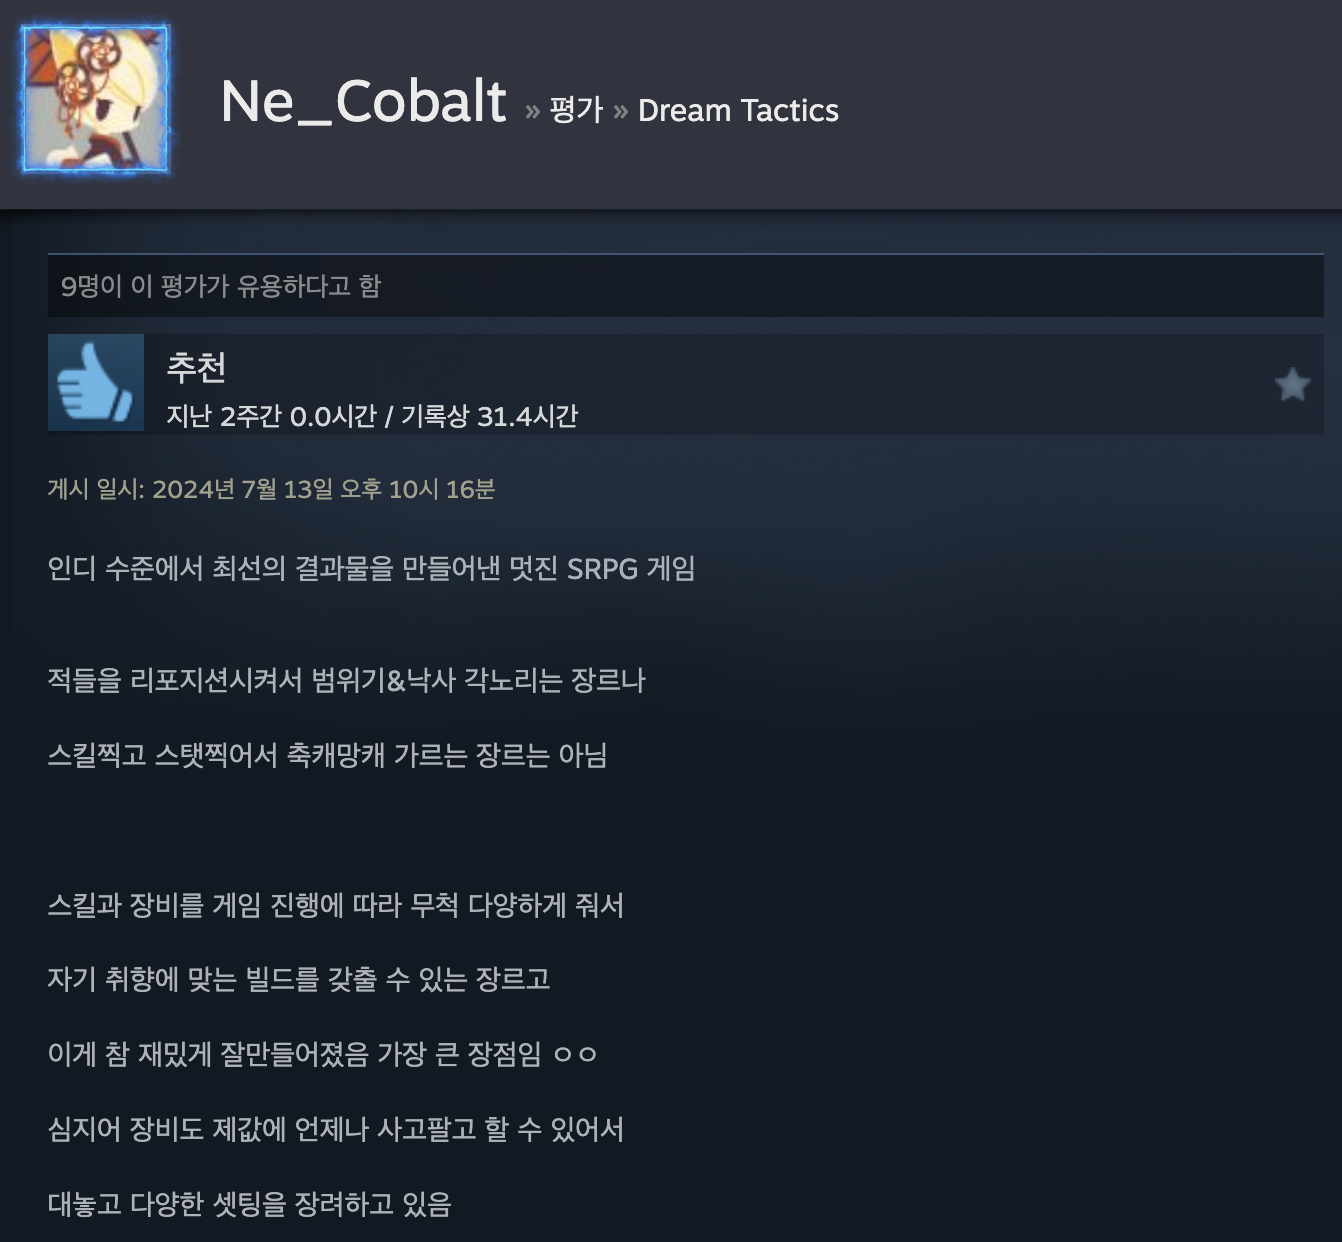Click the line starting 스킬찍고 스탯찍어서
This screenshot has height=1242, width=1342.
point(327,755)
